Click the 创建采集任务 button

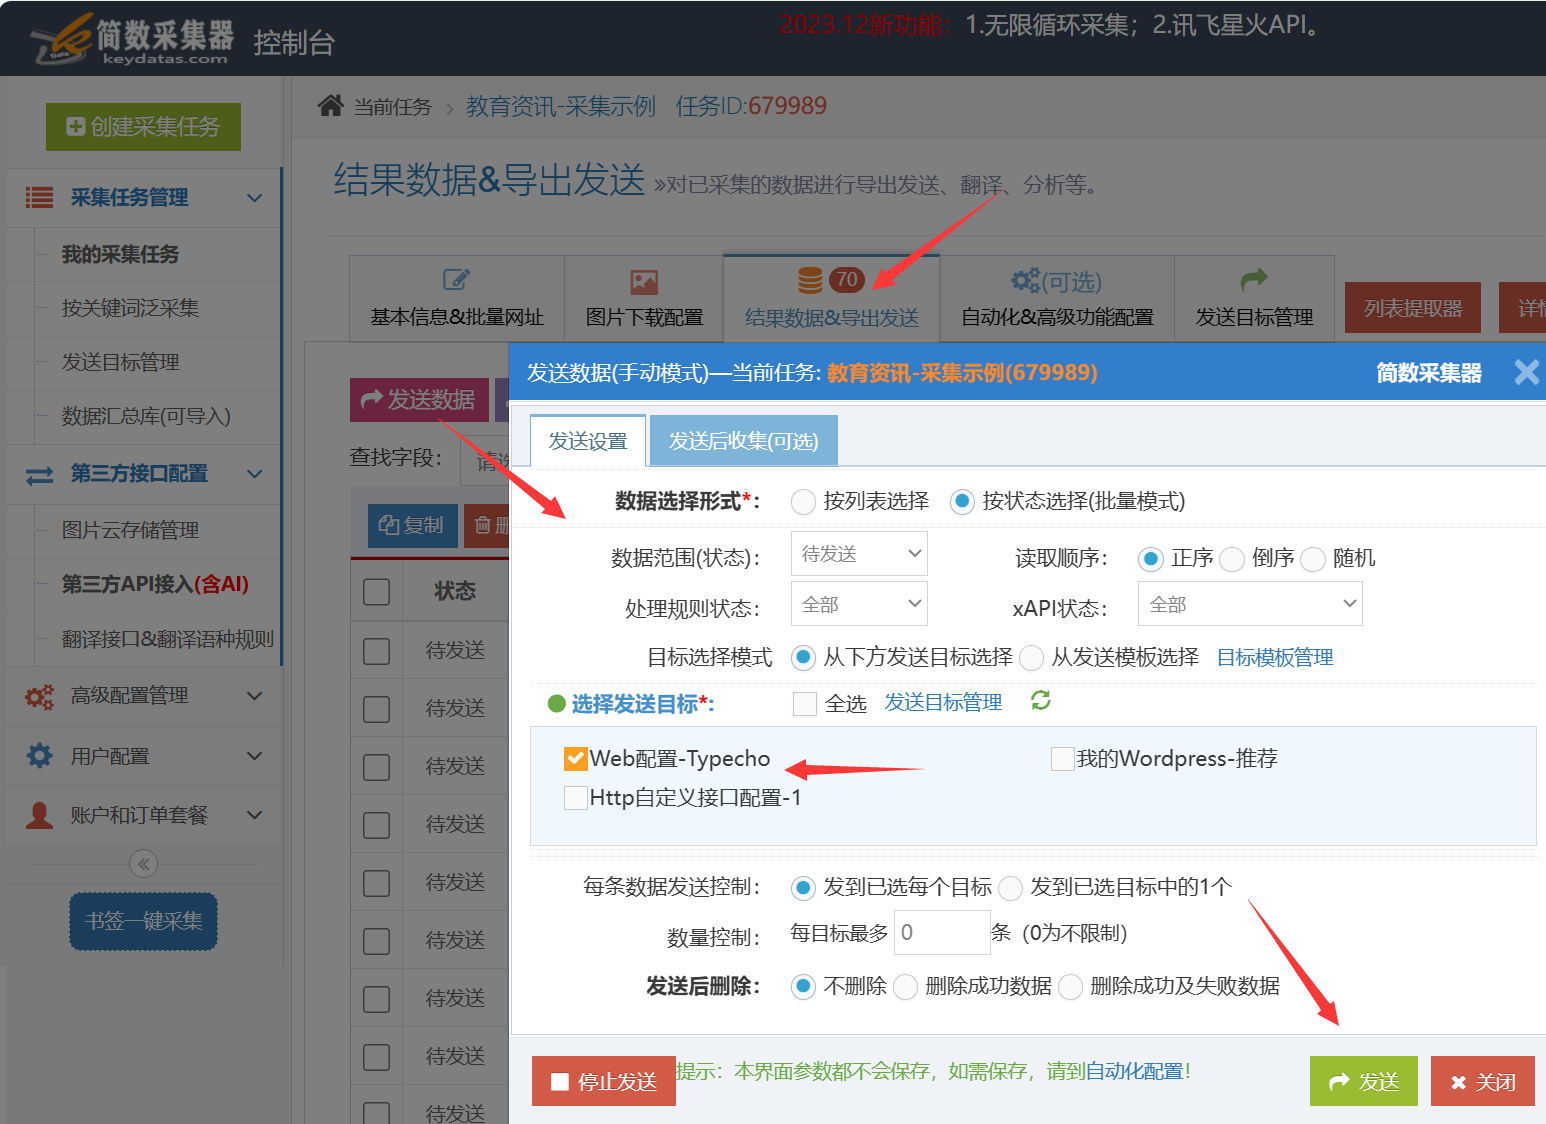pyautogui.click(x=143, y=127)
